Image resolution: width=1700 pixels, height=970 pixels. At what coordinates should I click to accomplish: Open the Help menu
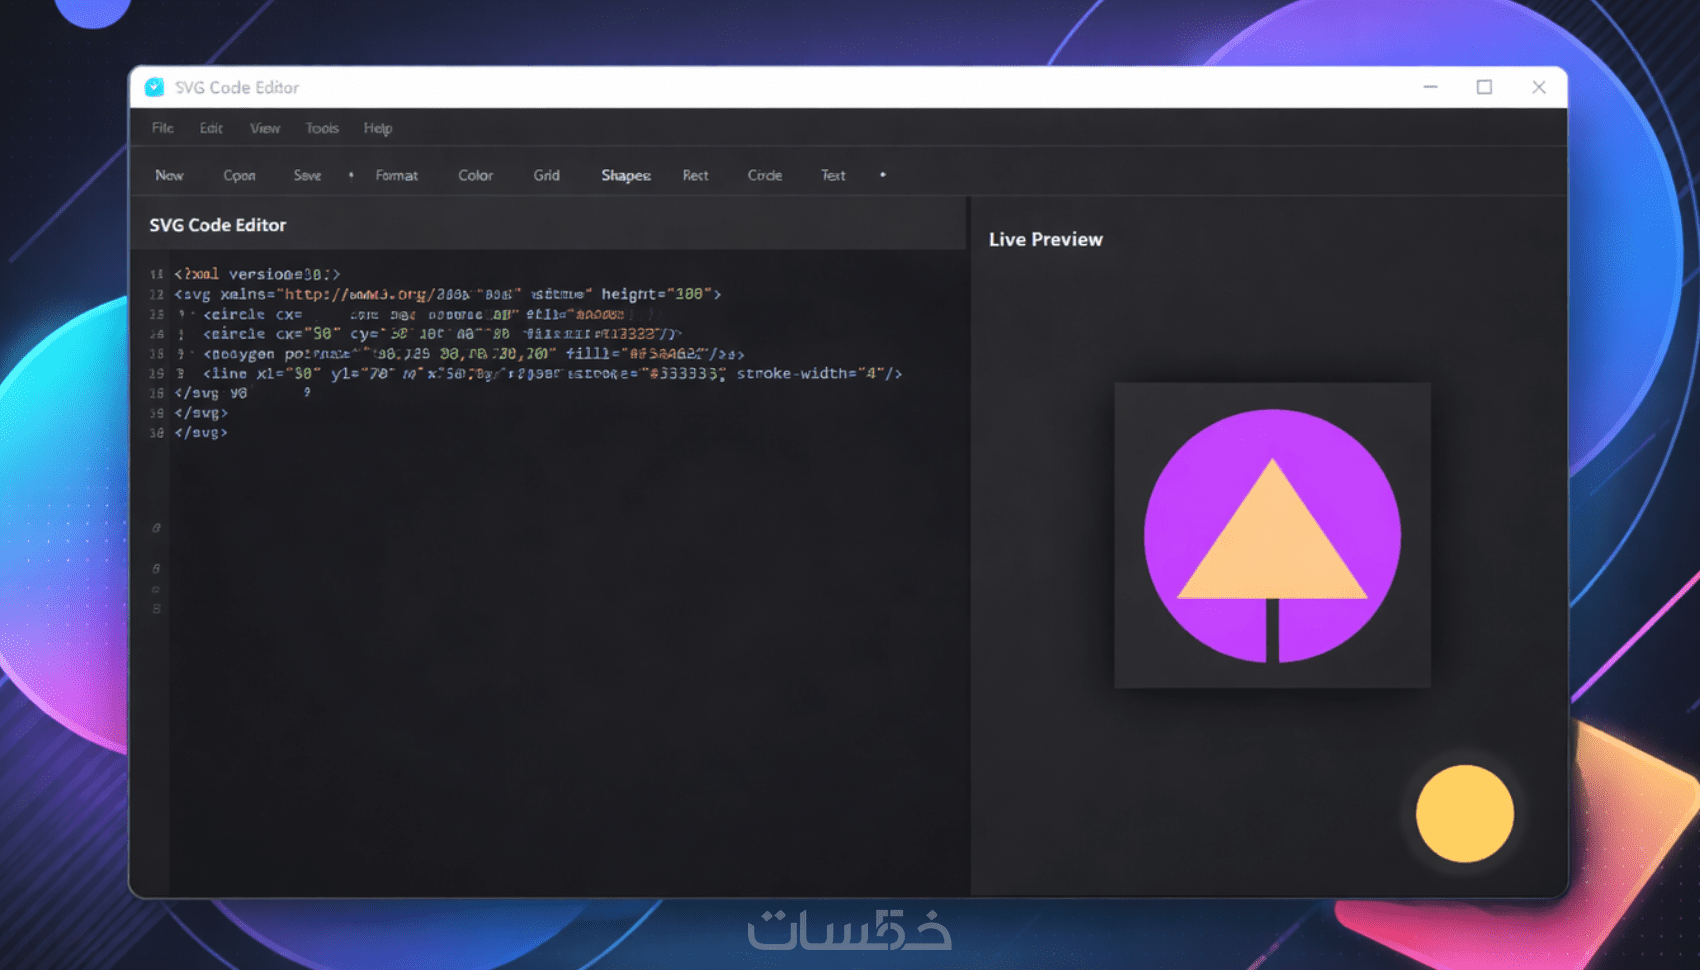378,128
